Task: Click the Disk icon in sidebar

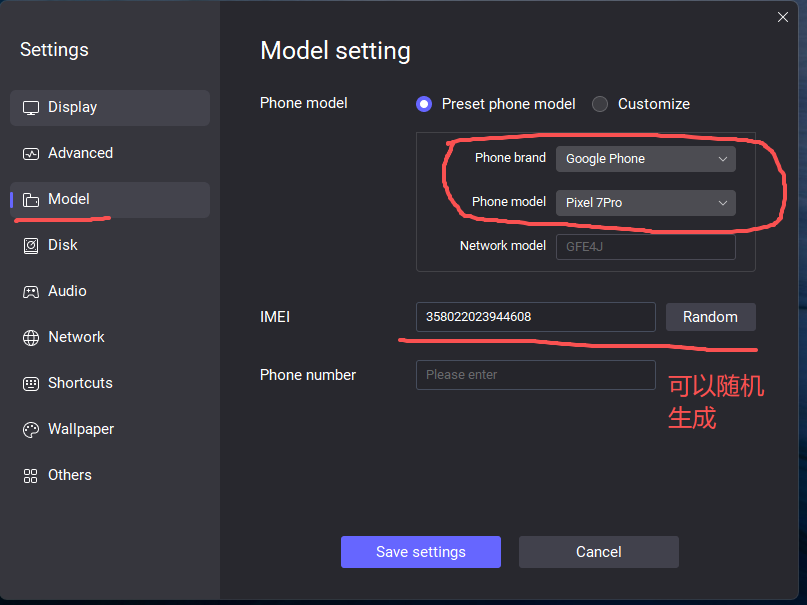Action: (x=31, y=246)
